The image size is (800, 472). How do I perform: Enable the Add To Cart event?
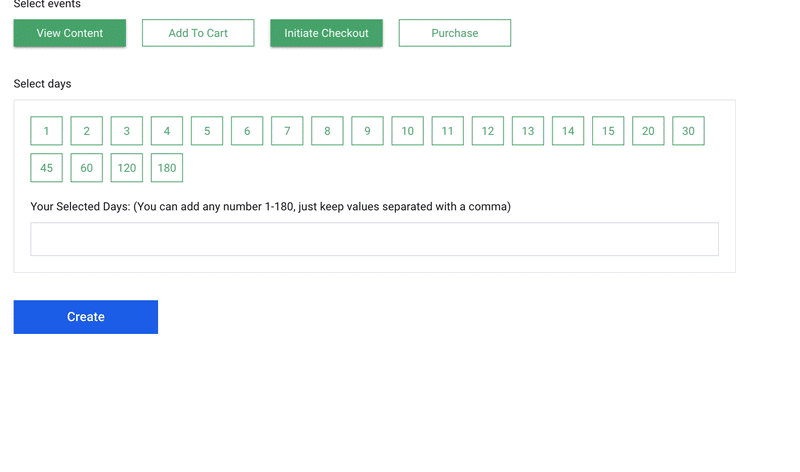tap(198, 33)
